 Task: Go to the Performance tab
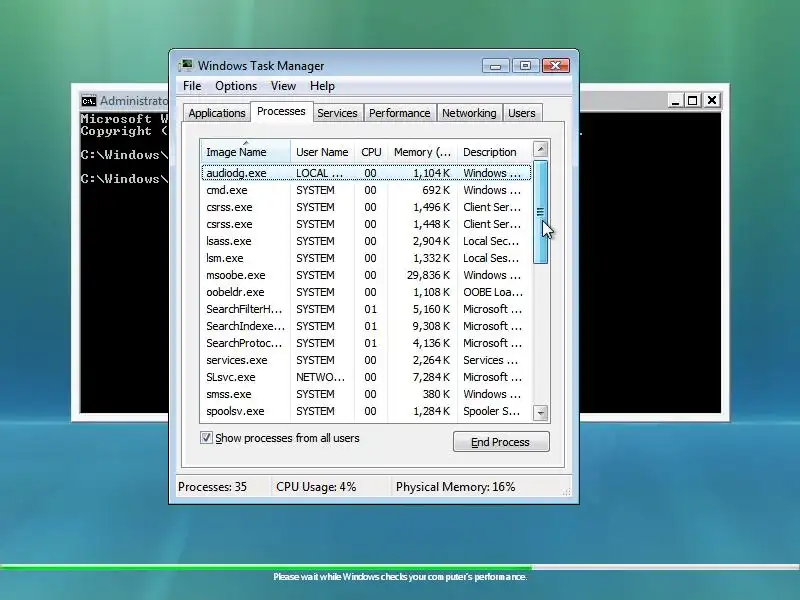click(x=399, y=113)
